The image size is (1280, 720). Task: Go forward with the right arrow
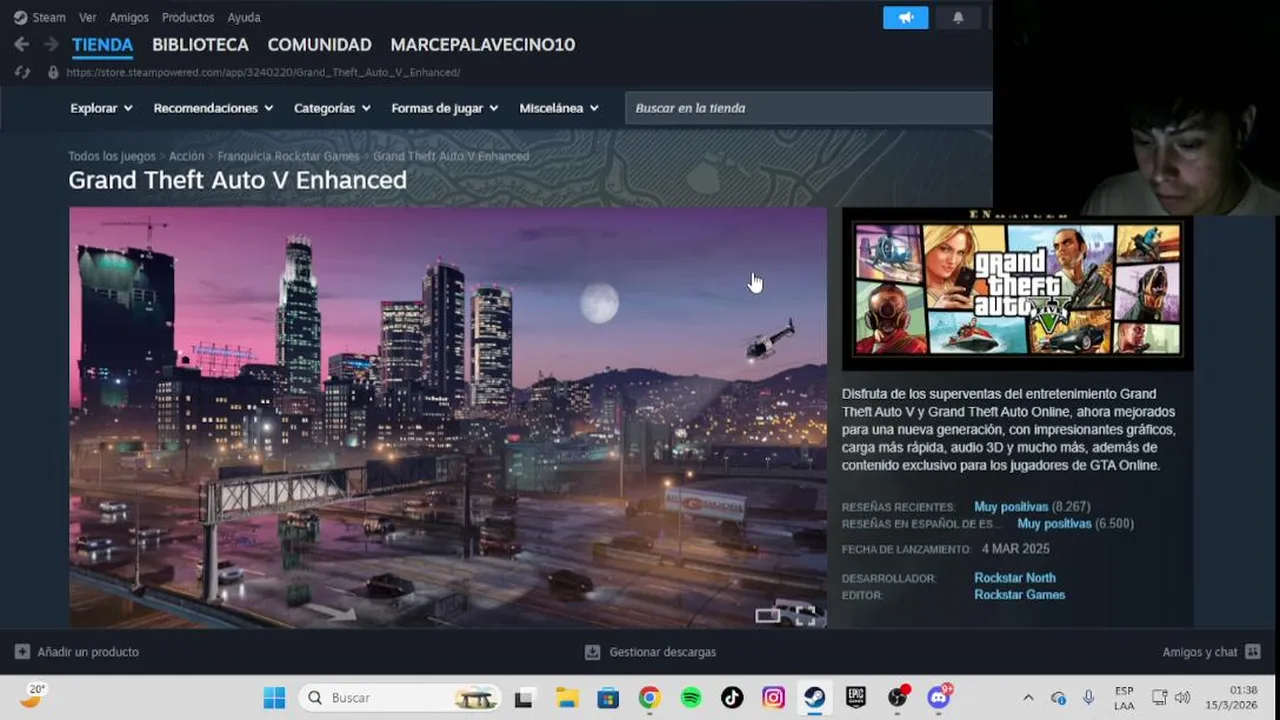[50, 44]
